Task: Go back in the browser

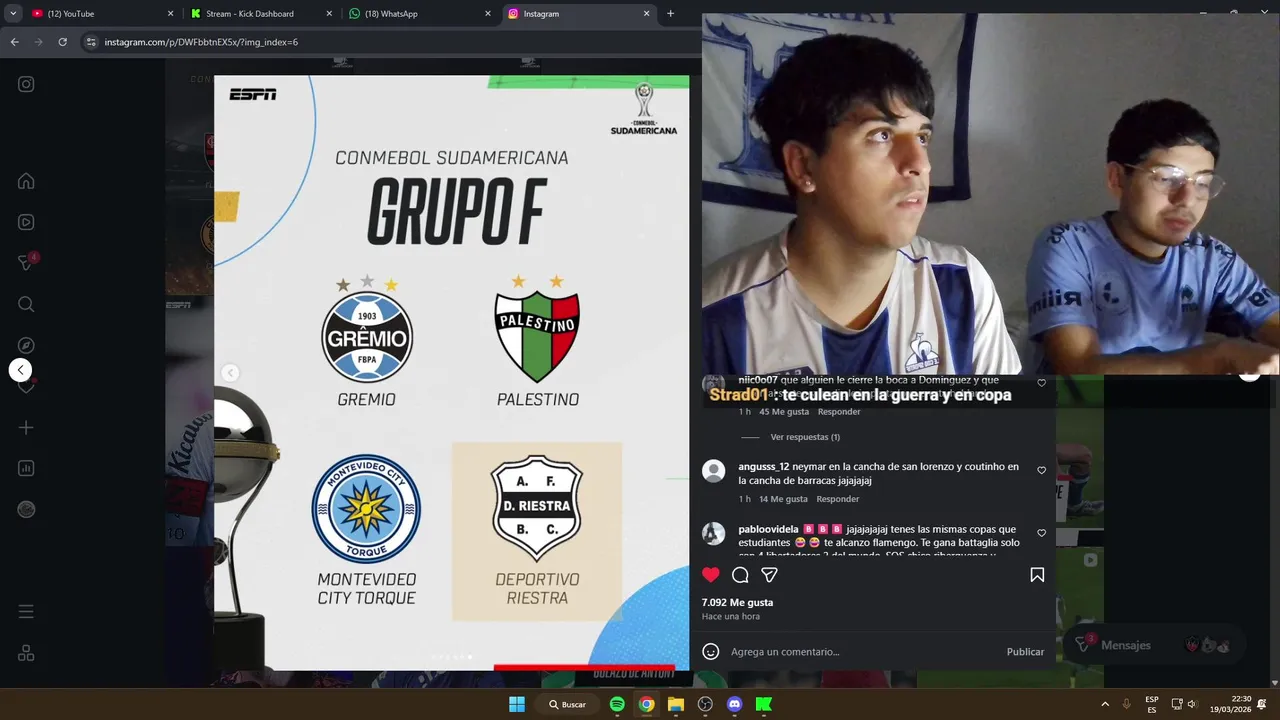Action: [14, 42]
